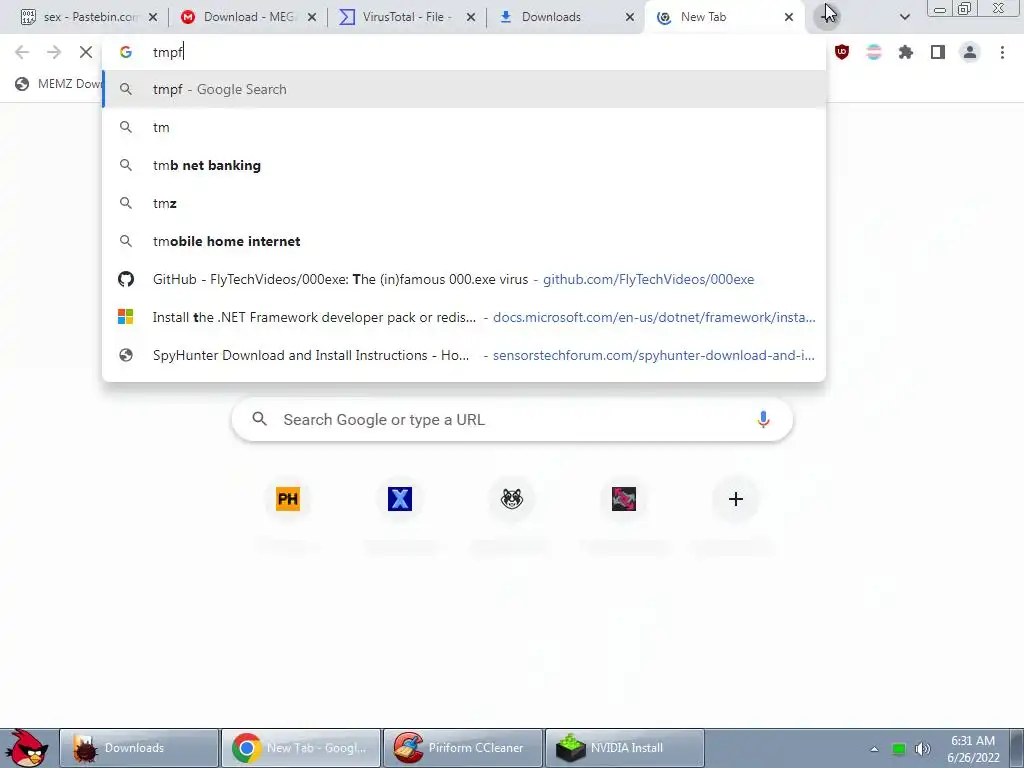Choose 'tmb net banking' suggestion
The image size is (1024, 768).
pos(464,165)
